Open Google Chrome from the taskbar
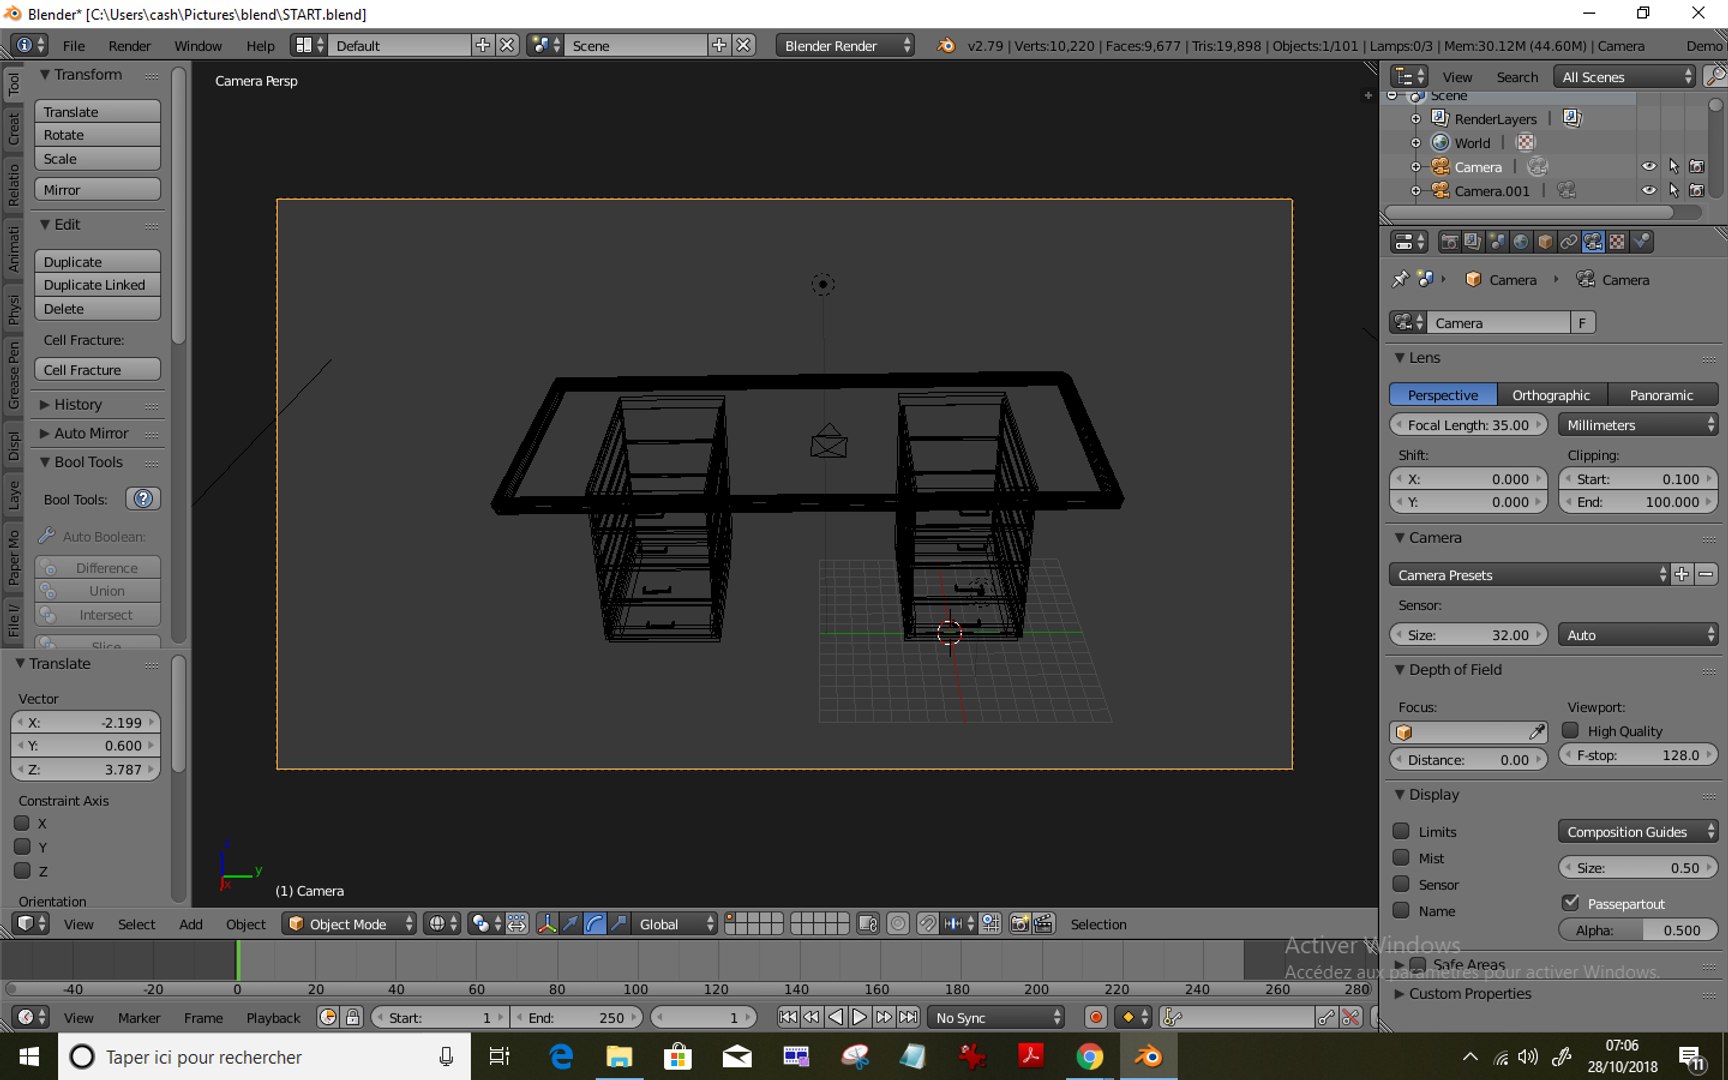This screenshot has width=1728, height=1080. 1089,1056
